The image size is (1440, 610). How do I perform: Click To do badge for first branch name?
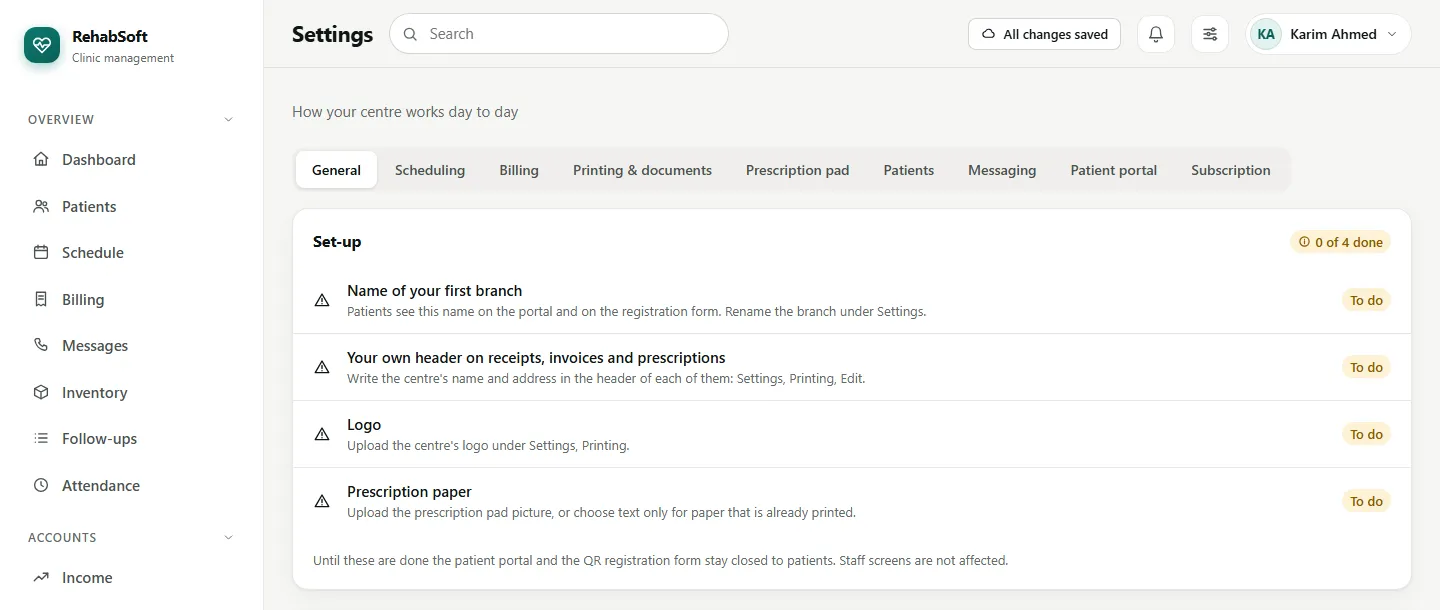[x=1366, y=300]
